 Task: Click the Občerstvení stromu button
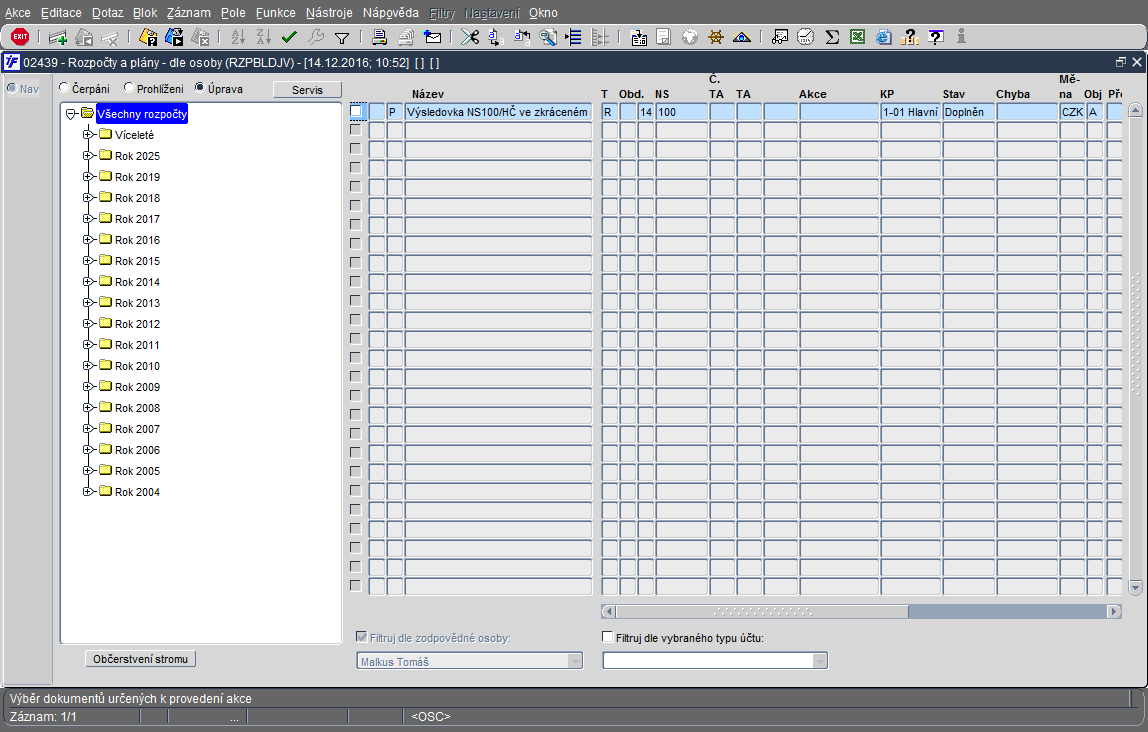pos(141,659)
